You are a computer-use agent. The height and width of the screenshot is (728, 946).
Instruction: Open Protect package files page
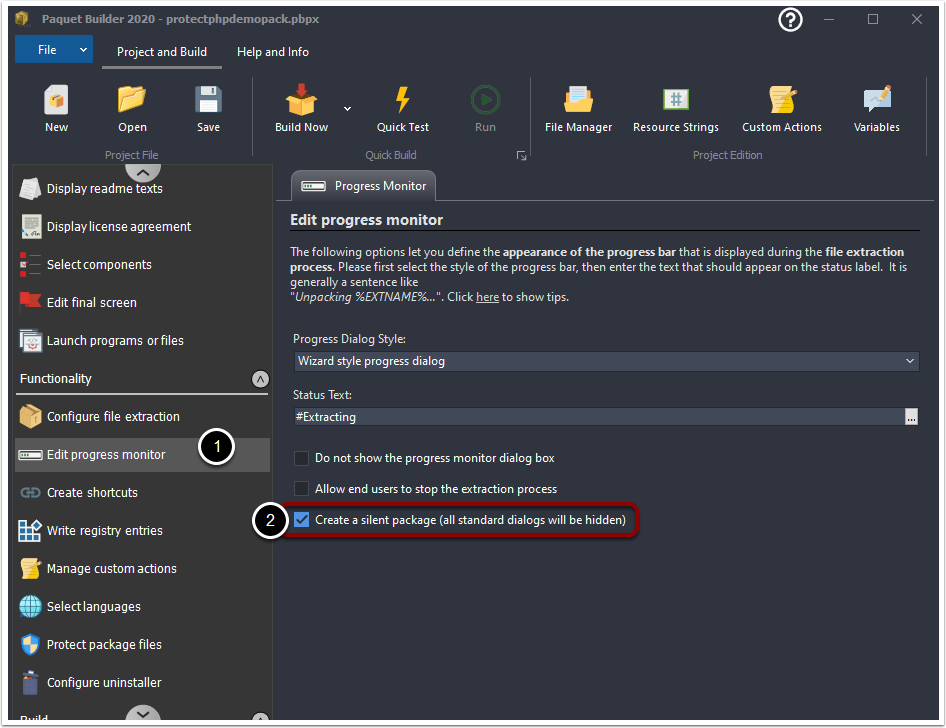pyautogui.click(x=142, y=645)
